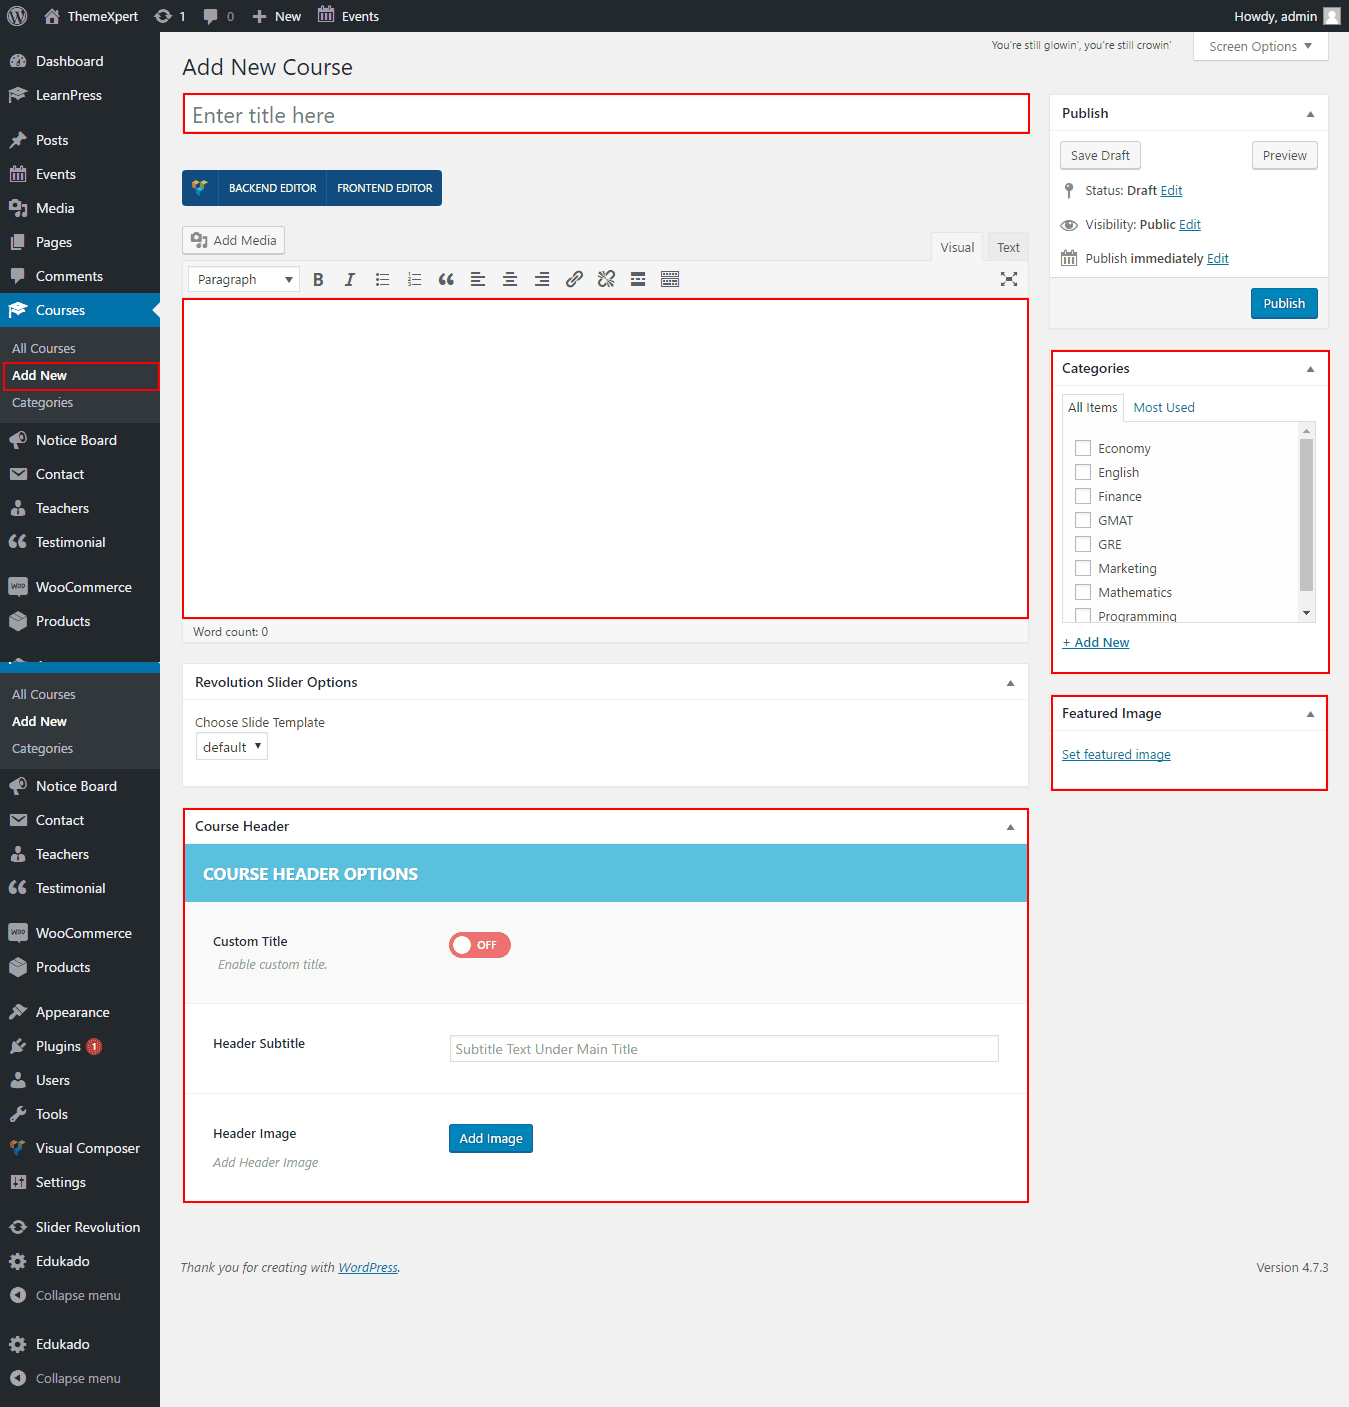
Task: Click the insert link icon
Action: pos(574,280)
